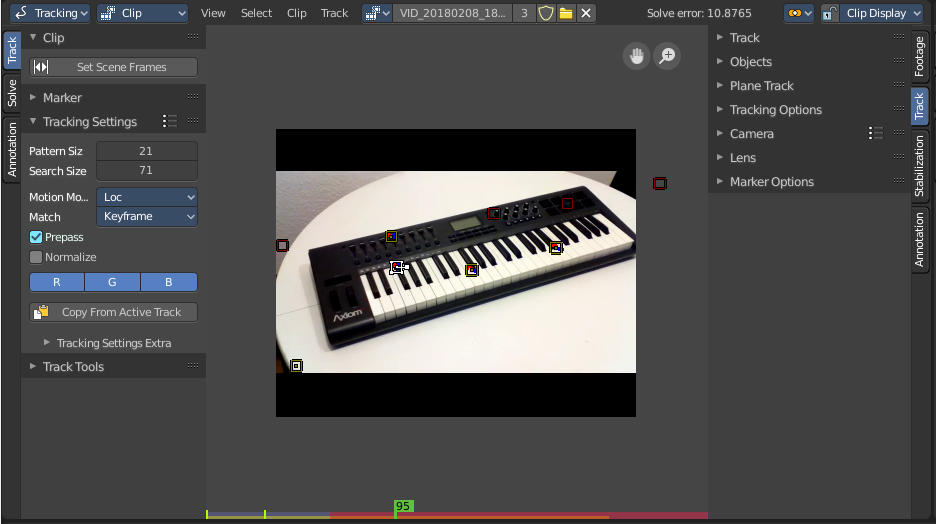Select the yellow marker at table corner
Viewport: 936px width, 524px height.
(x=296, y=365)
